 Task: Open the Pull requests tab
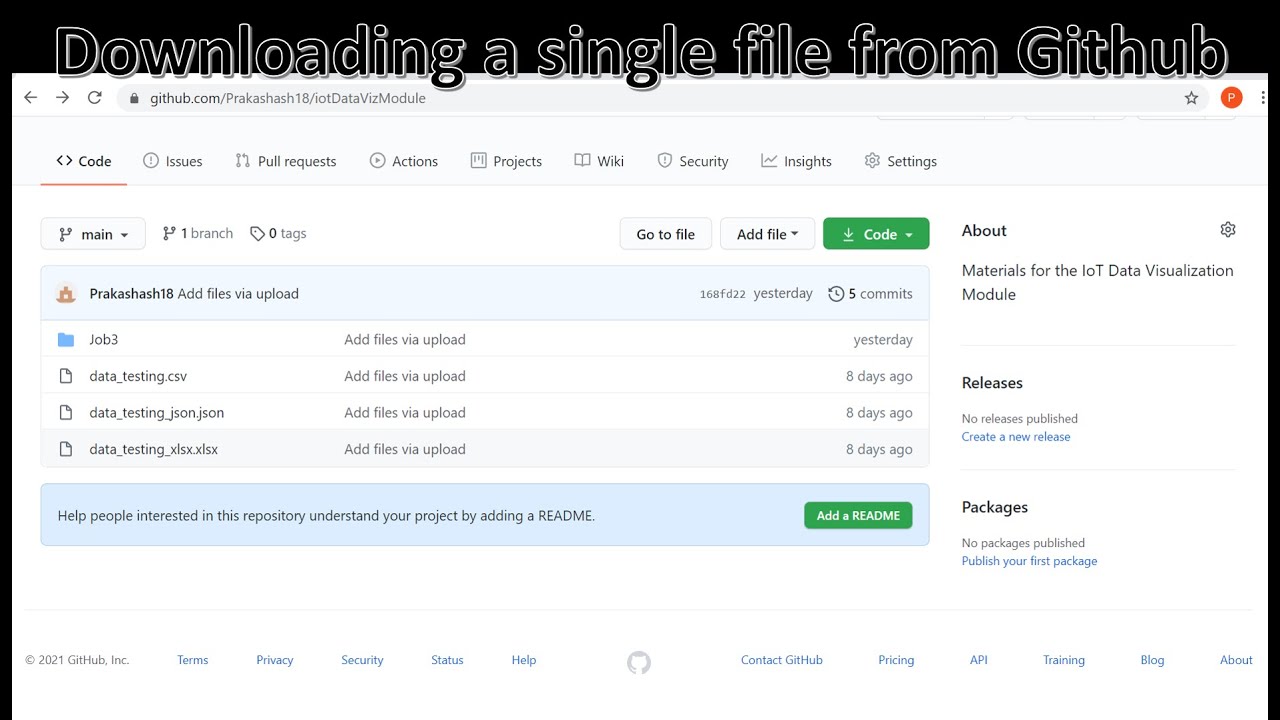coord(286,161)
